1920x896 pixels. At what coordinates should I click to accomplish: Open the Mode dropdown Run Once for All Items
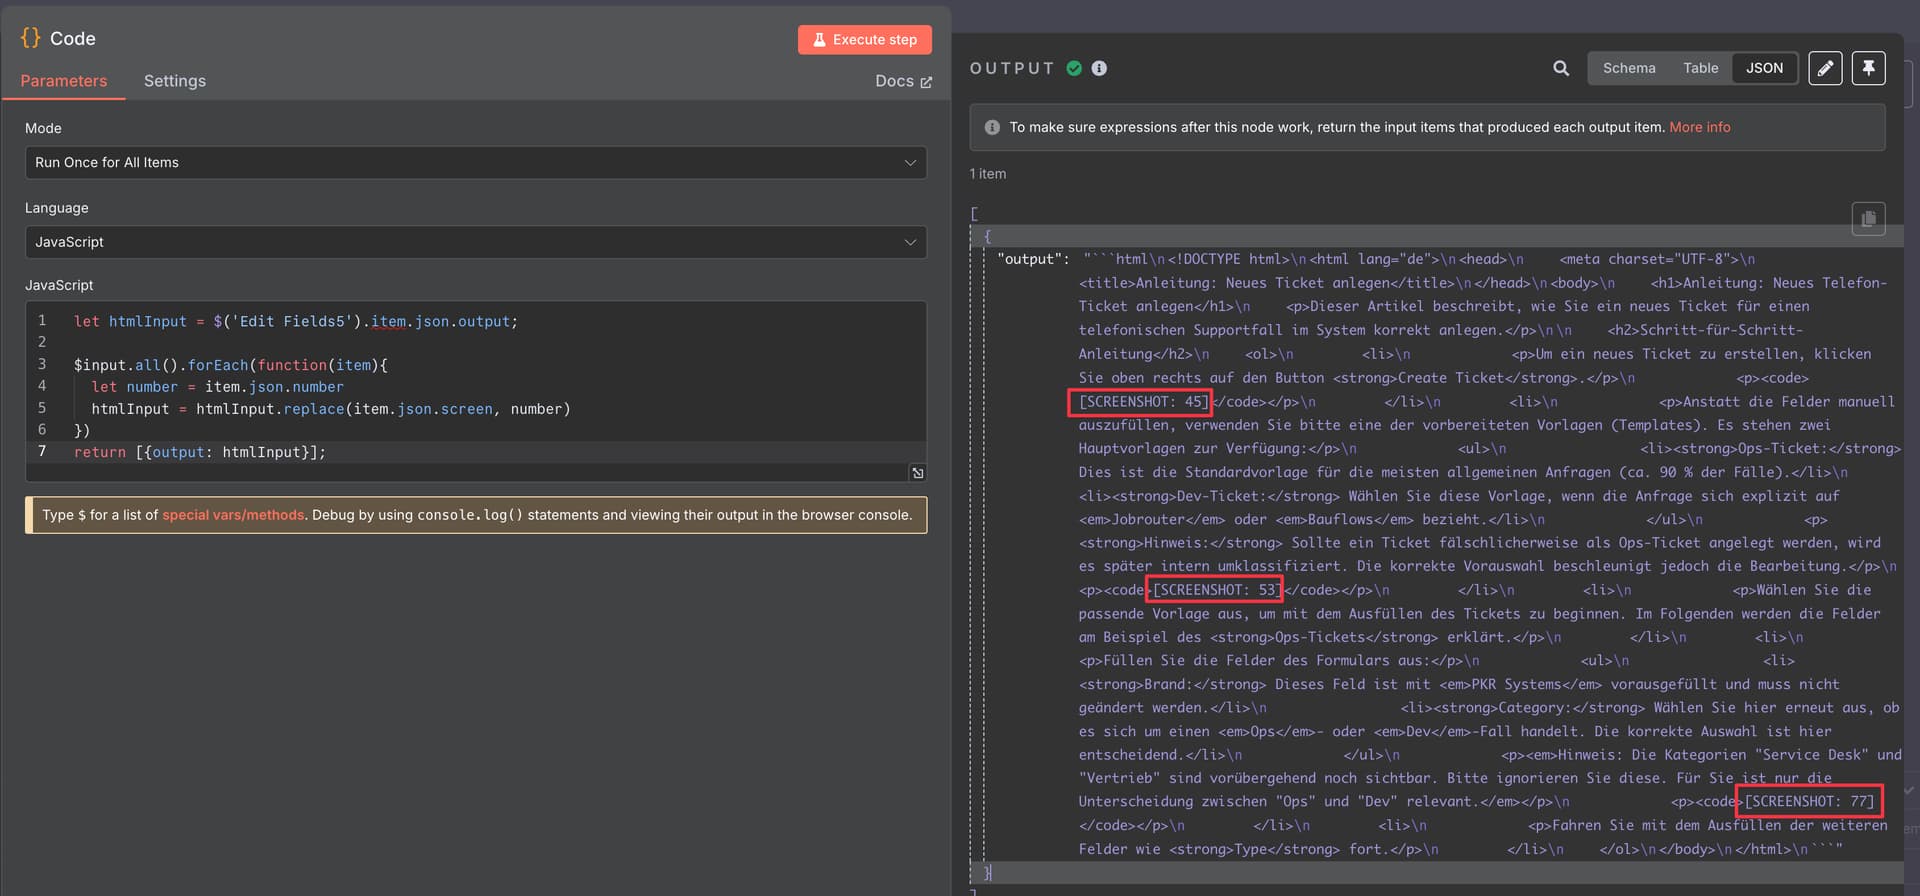476,162
